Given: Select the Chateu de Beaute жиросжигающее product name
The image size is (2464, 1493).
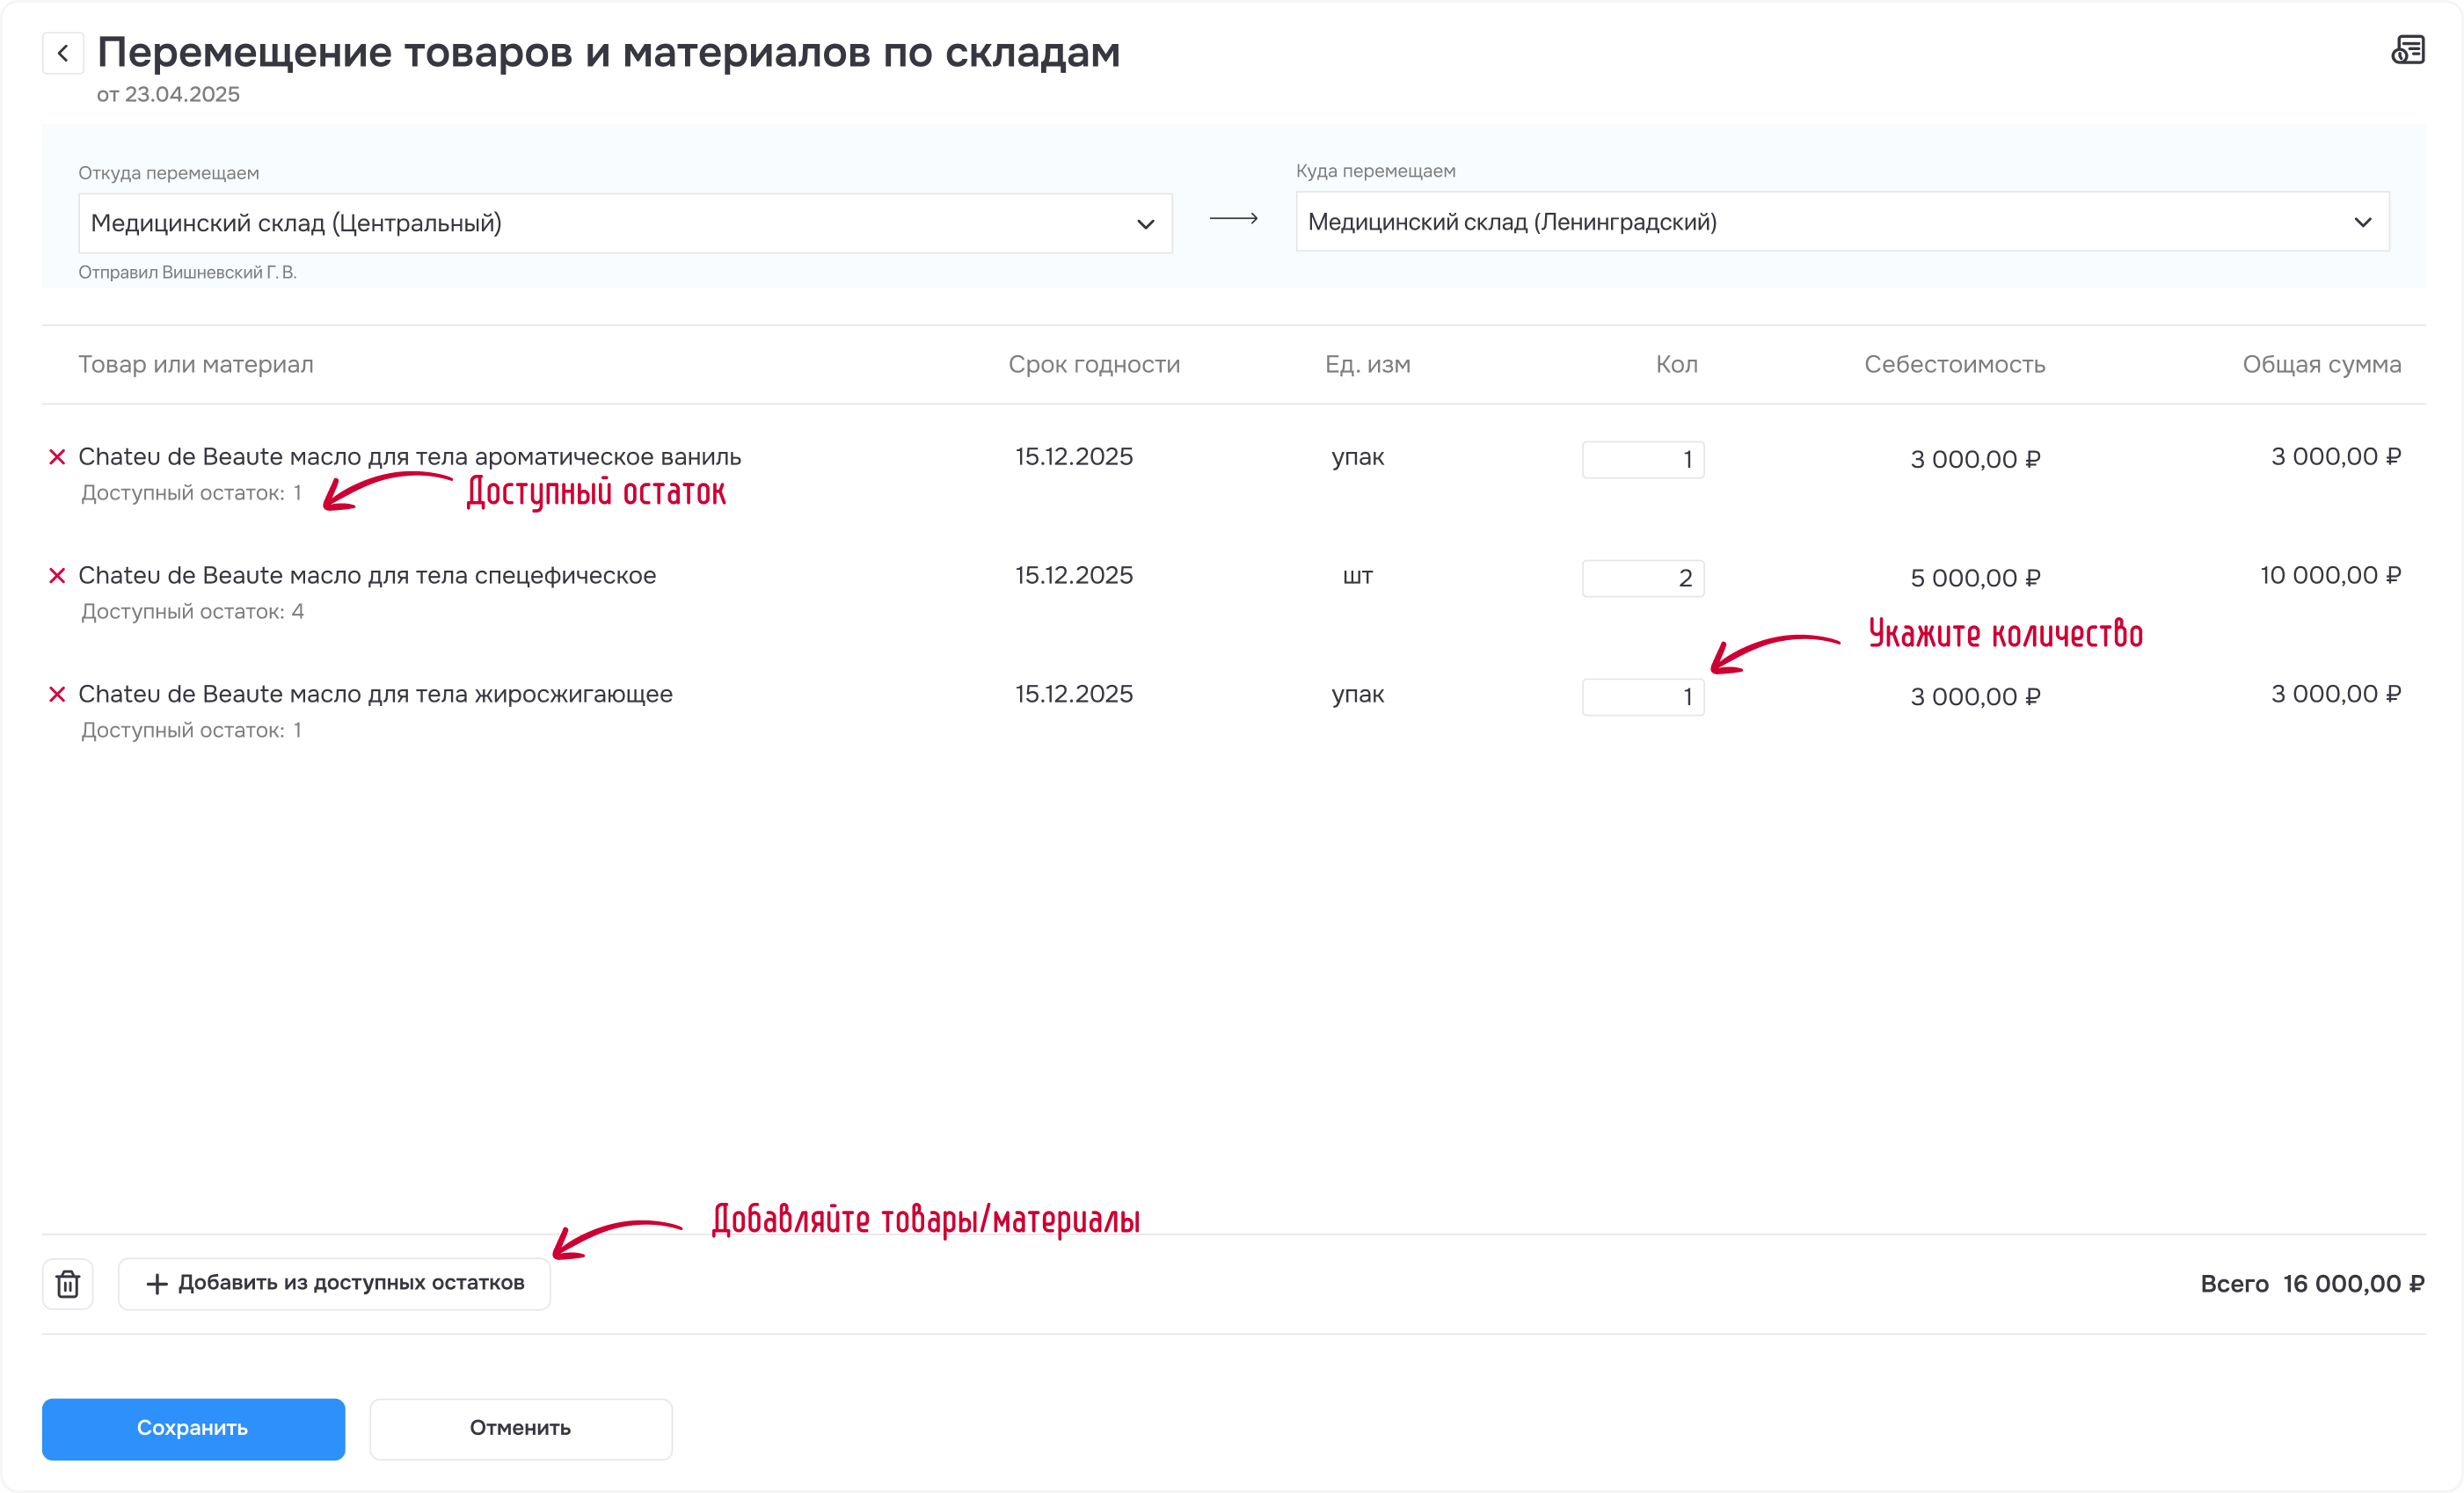Looking at the screenshot, I should tap(375, 695).
